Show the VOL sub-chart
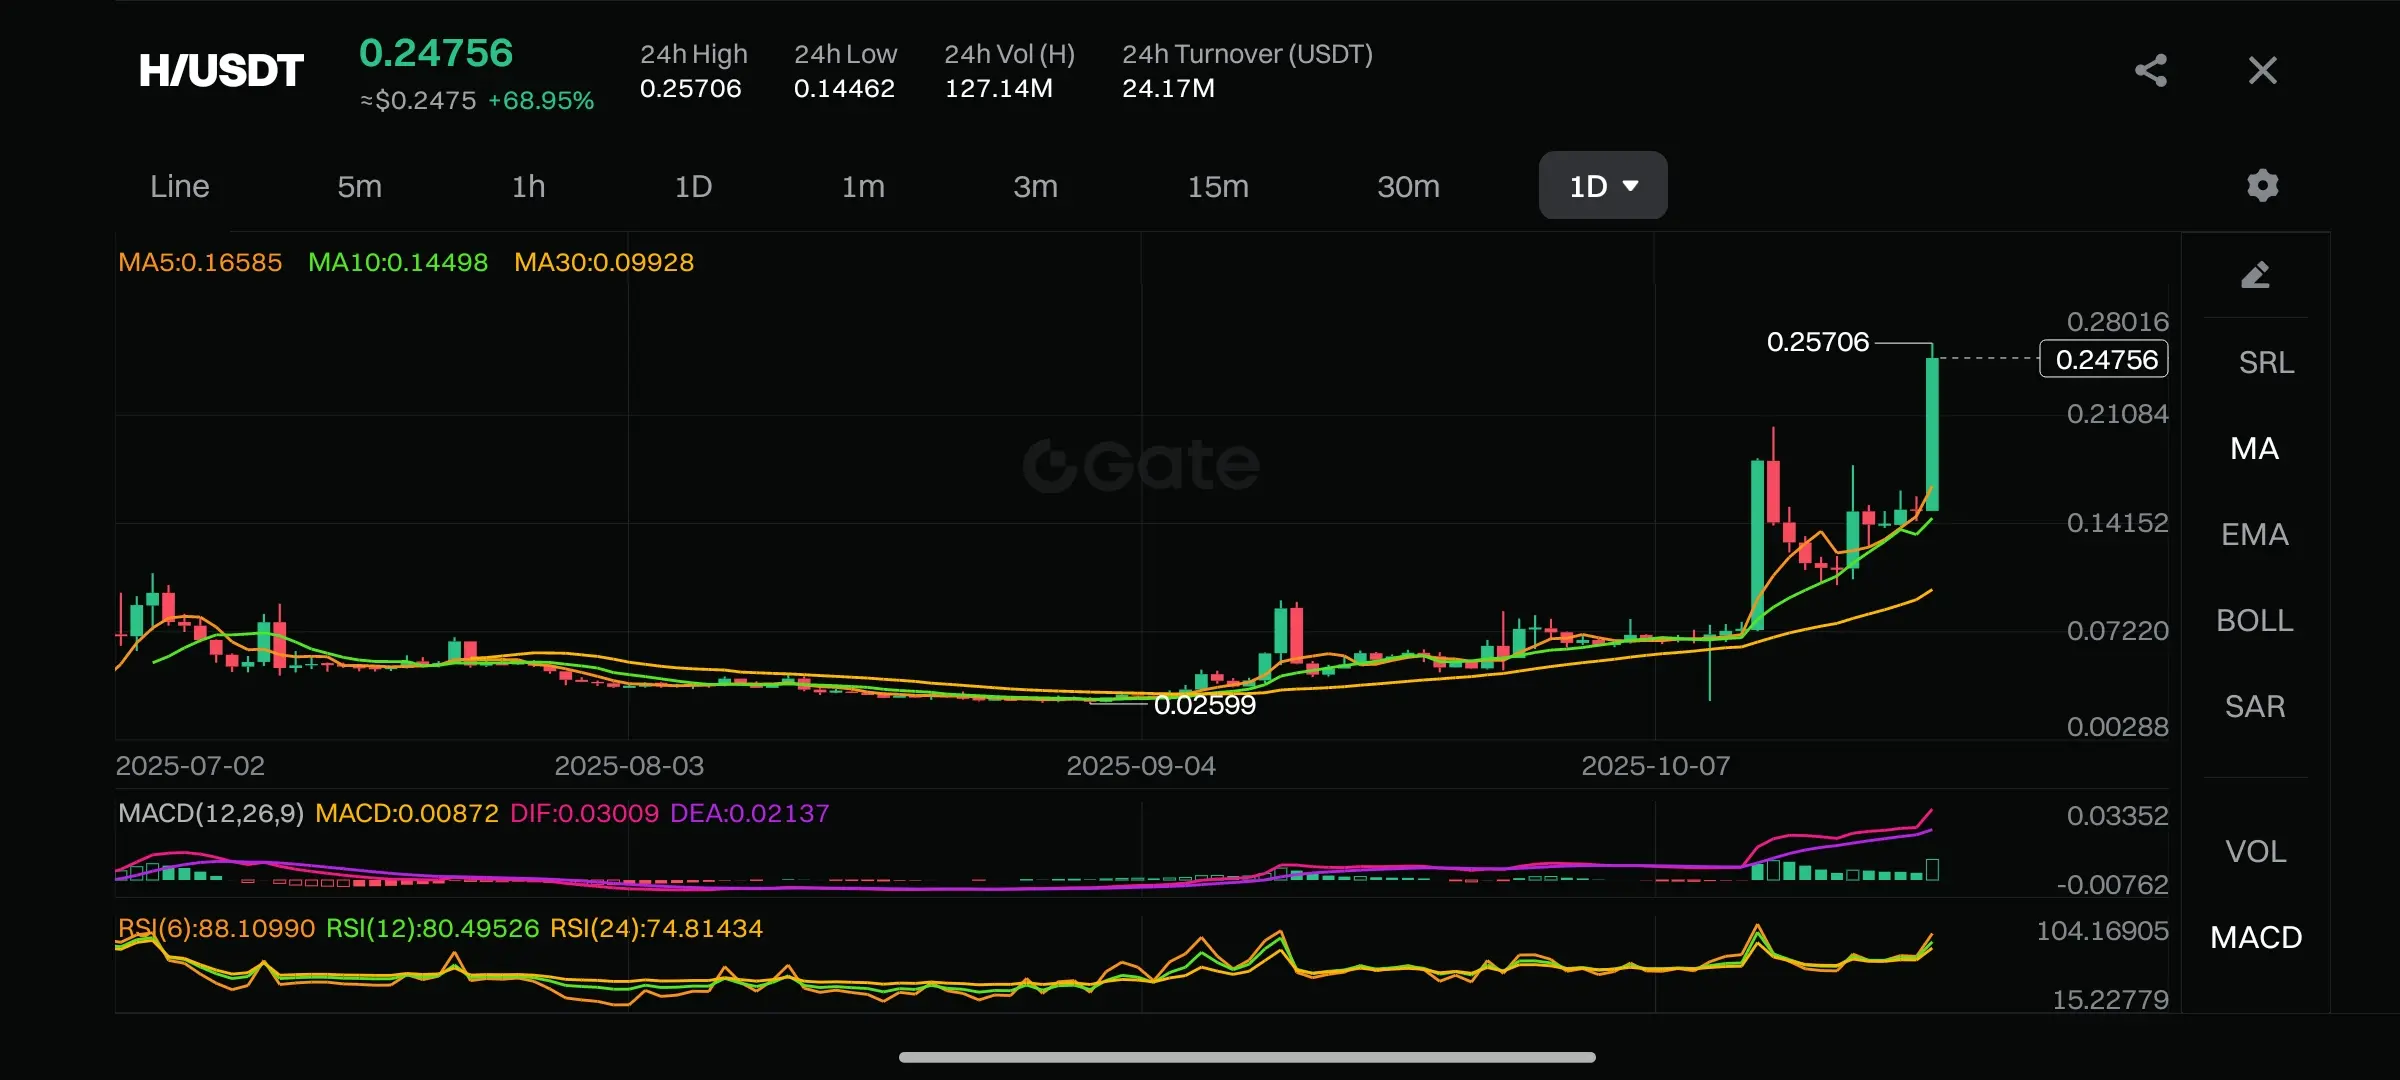This screenshot has width=2400, height=1080. pos(2255,851)
